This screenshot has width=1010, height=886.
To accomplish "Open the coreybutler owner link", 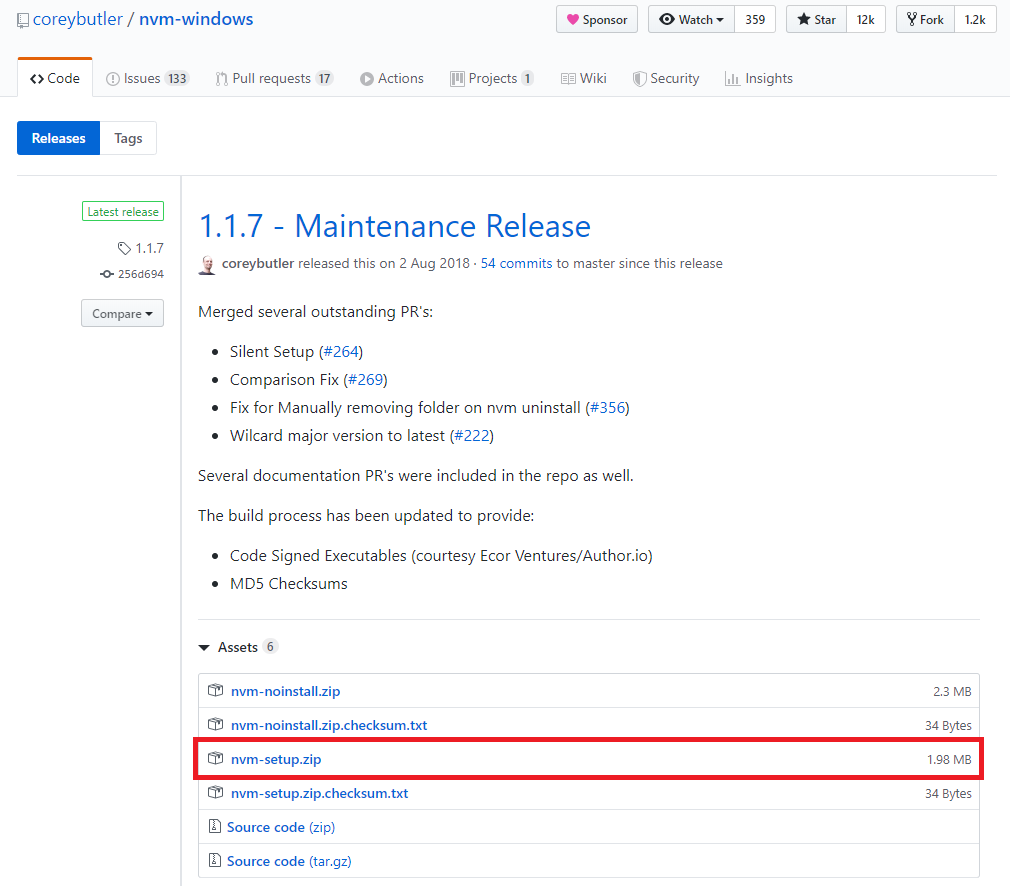I will click(x=77, y=19).
